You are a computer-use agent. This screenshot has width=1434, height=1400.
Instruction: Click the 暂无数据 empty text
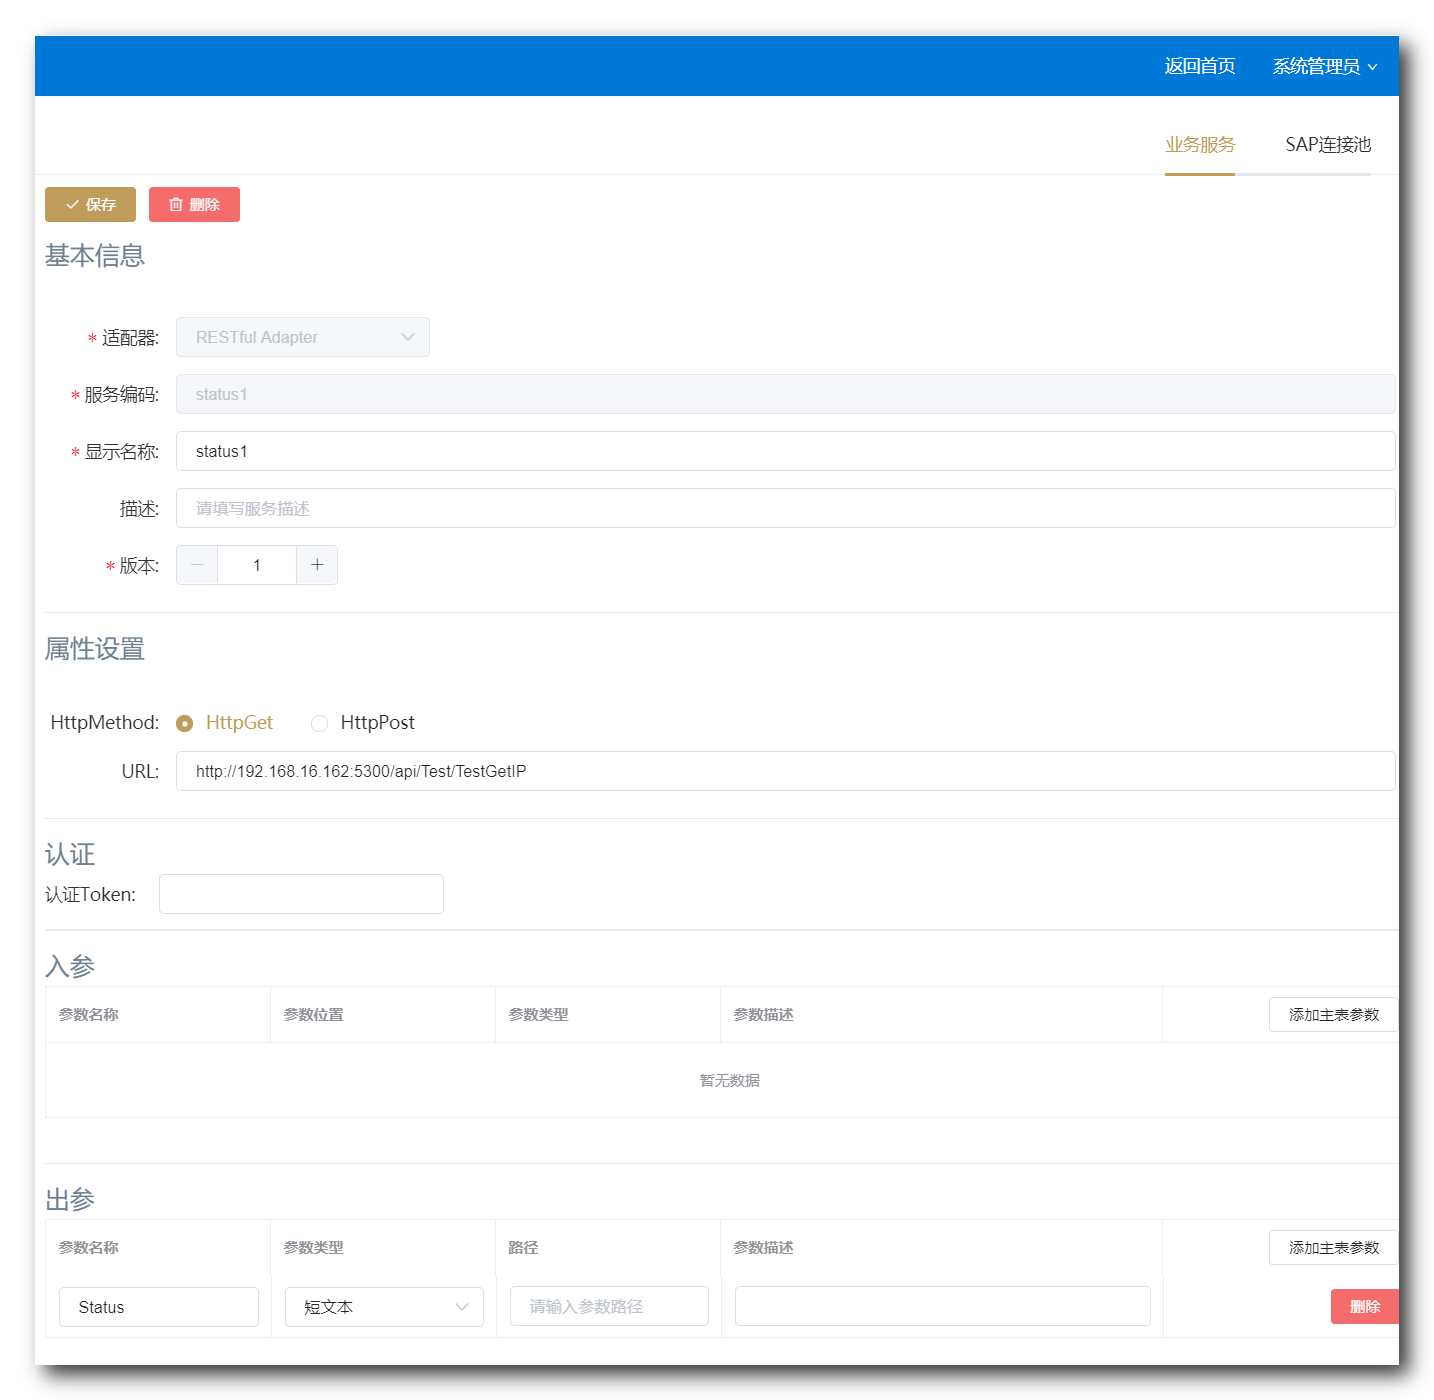tap(730, 1080)
